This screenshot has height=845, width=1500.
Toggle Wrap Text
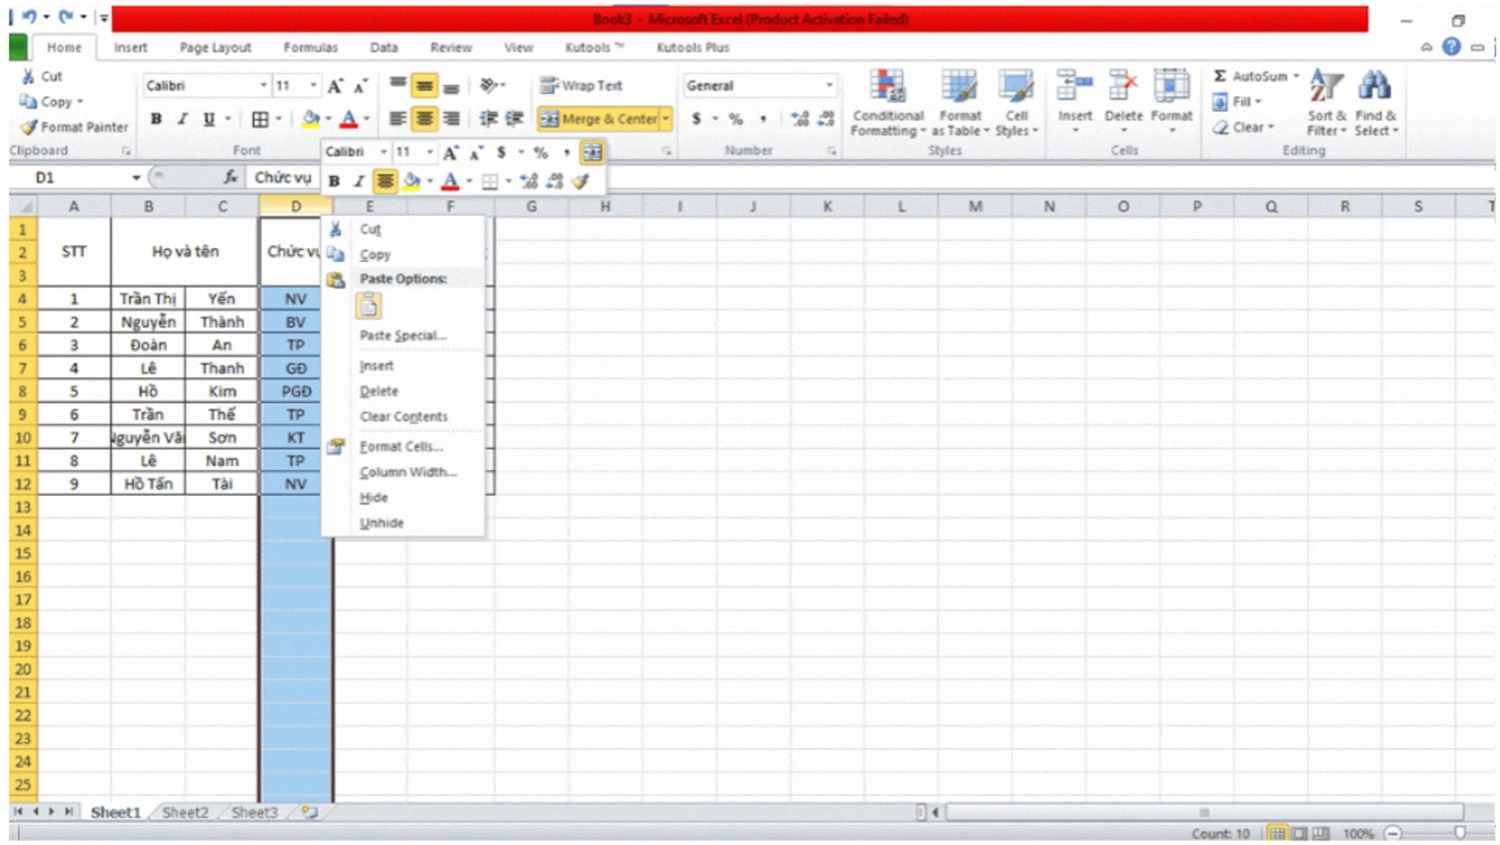581,86
